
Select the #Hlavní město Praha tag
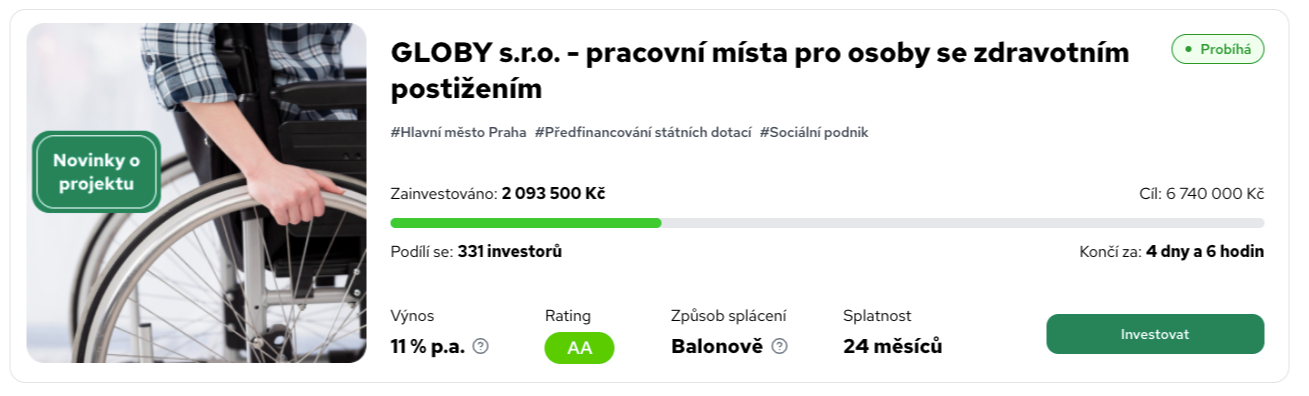pos(458,132)
